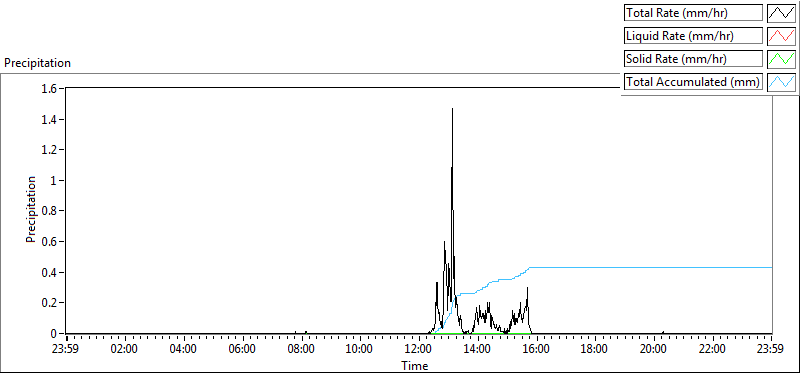Click the 1.6 maximum value on y-axis
Image resolution: width=800 pixels, height=373 pixels.
pos(49,88)
